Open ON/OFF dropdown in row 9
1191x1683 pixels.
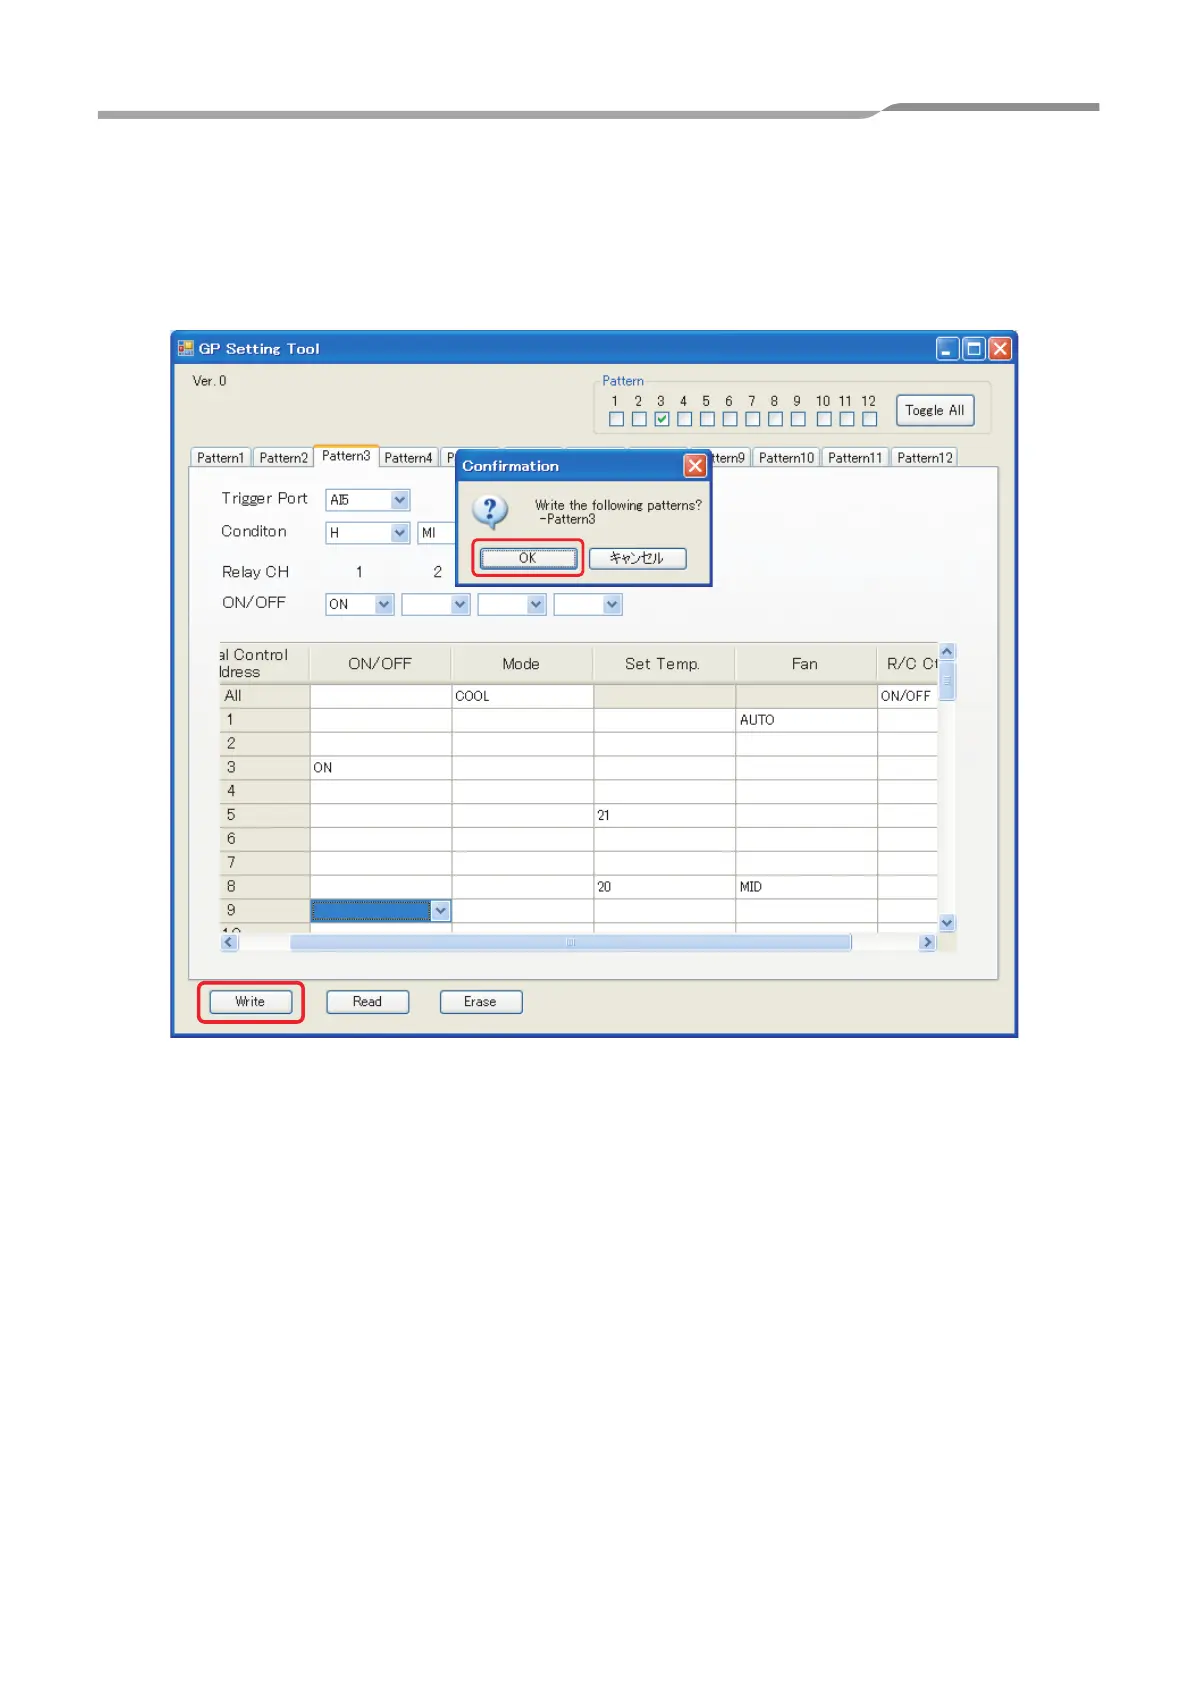(x=440, y=911)
